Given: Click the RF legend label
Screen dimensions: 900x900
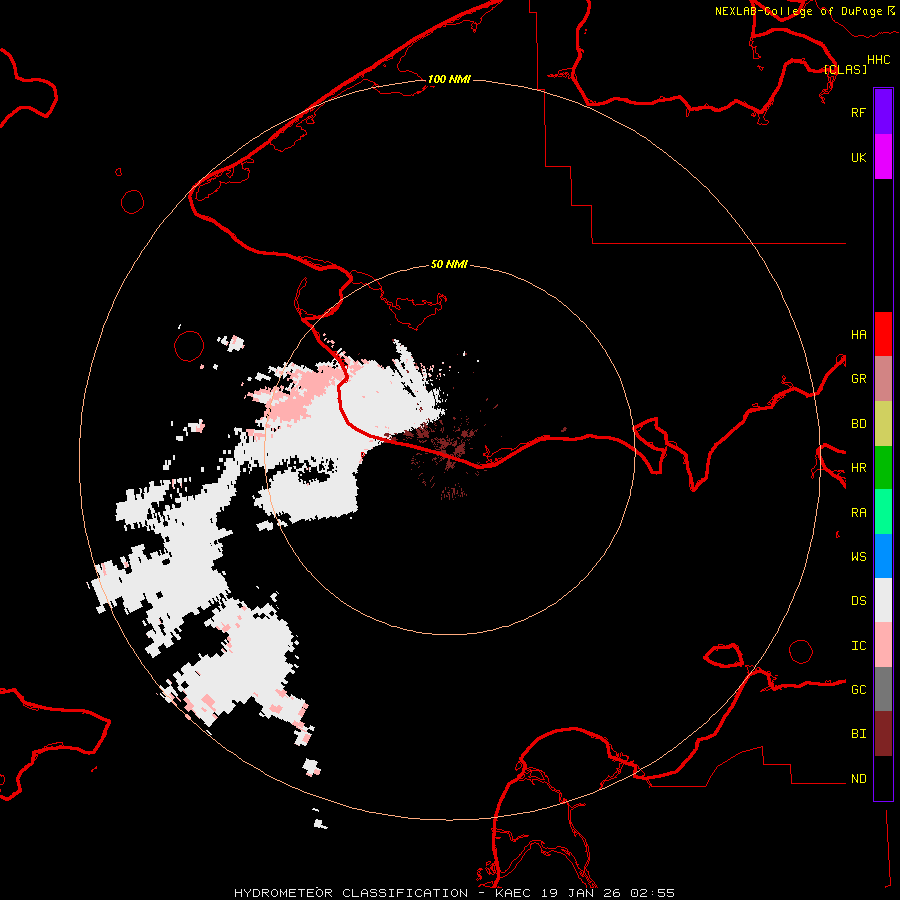Looking at the screenshot, I should tap(858, 112).
